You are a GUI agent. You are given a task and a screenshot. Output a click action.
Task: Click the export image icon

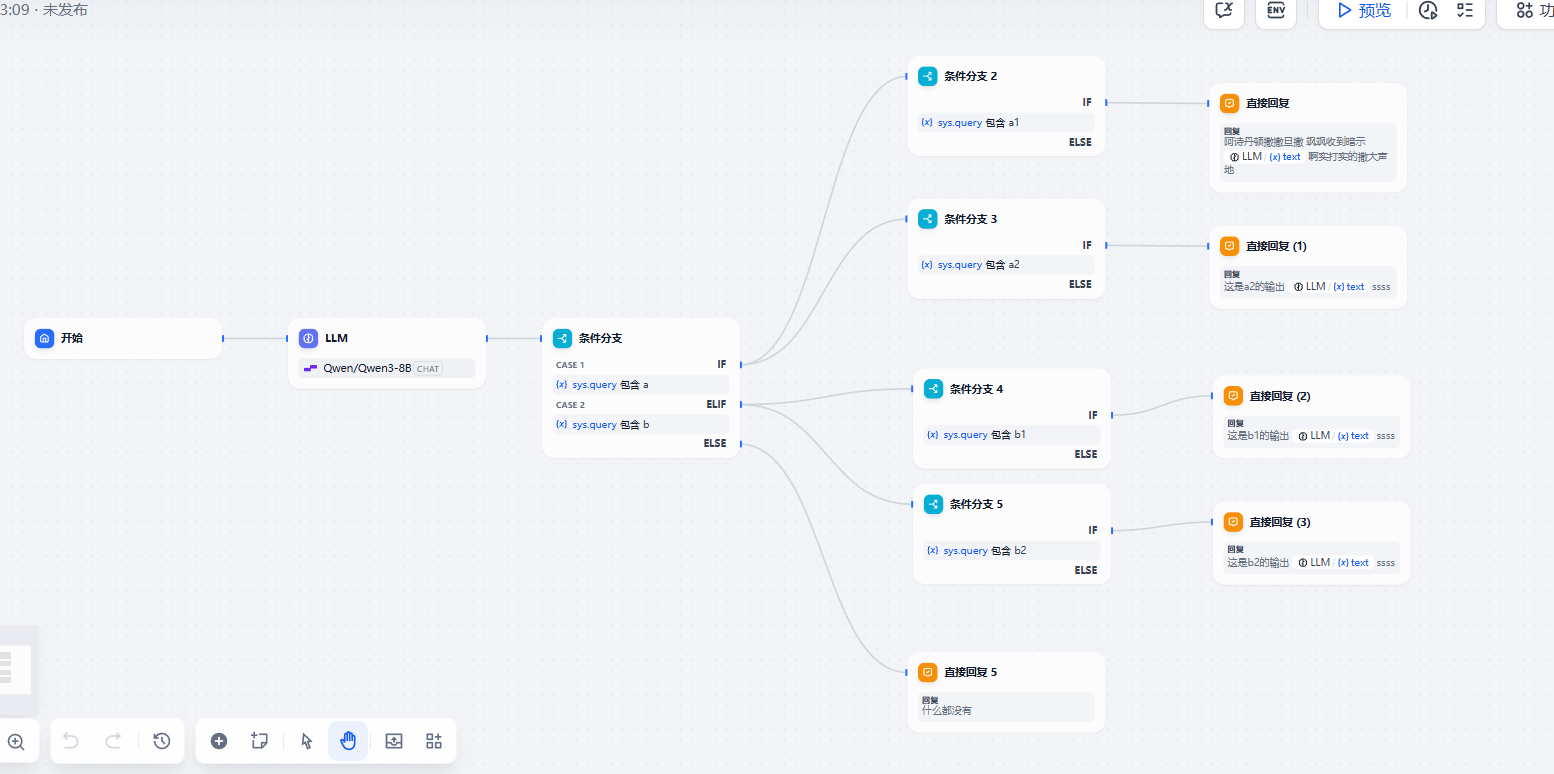point(394,741)
